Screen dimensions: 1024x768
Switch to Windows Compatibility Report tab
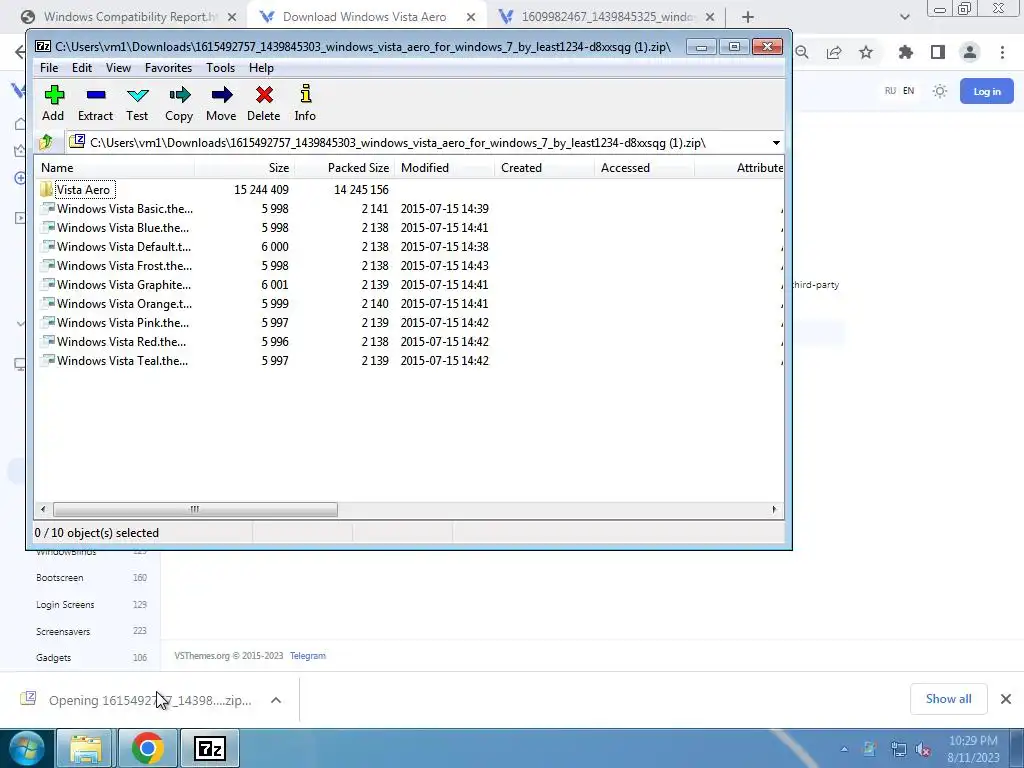click(x=130, y=17)
